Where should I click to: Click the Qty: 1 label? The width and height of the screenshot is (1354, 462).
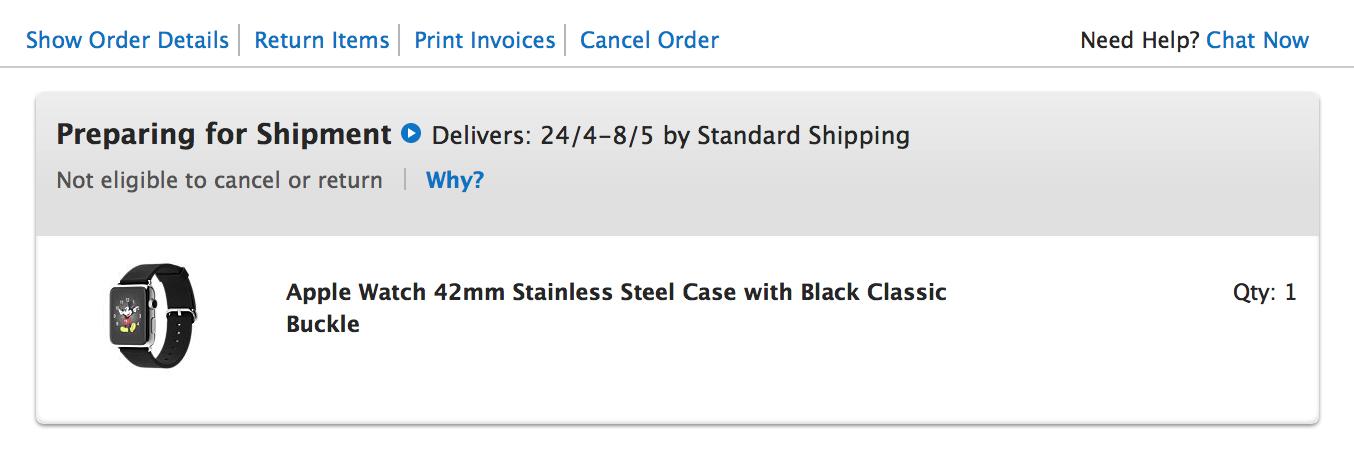click(x=1264, y=293)
